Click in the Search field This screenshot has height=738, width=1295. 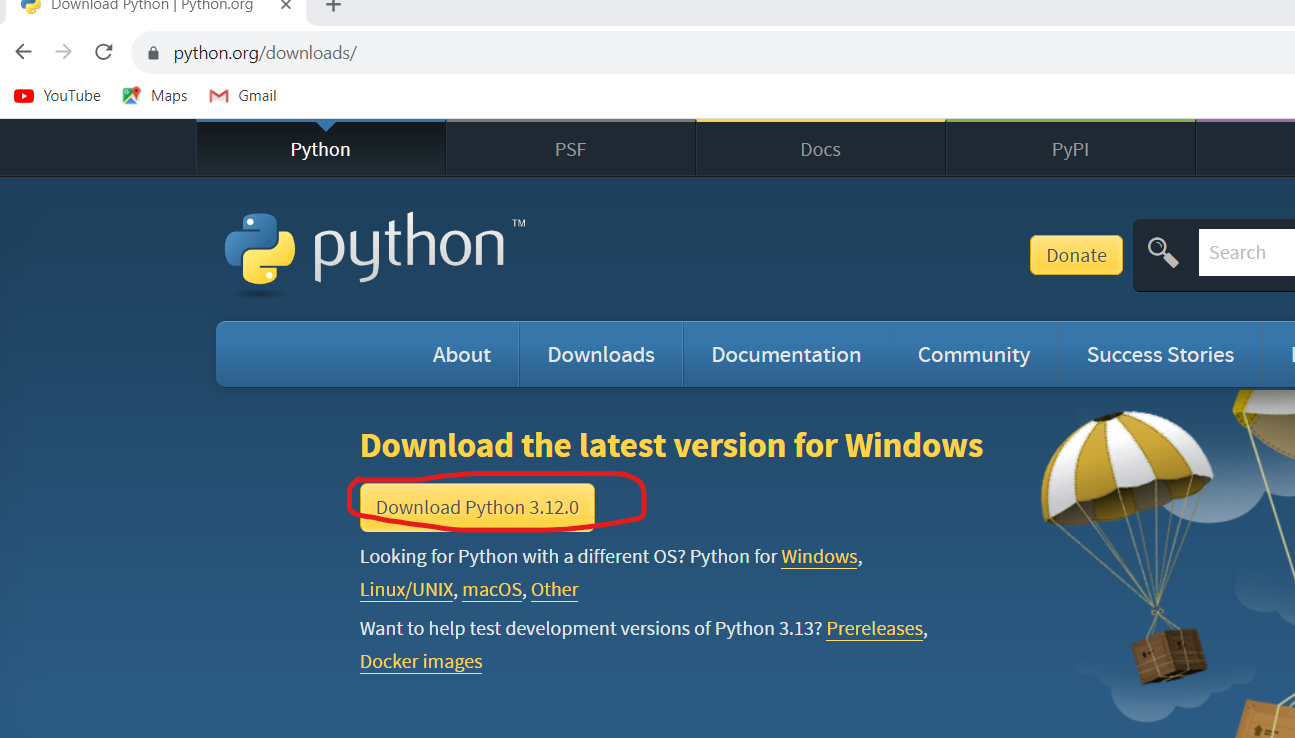coord(1247,253)
